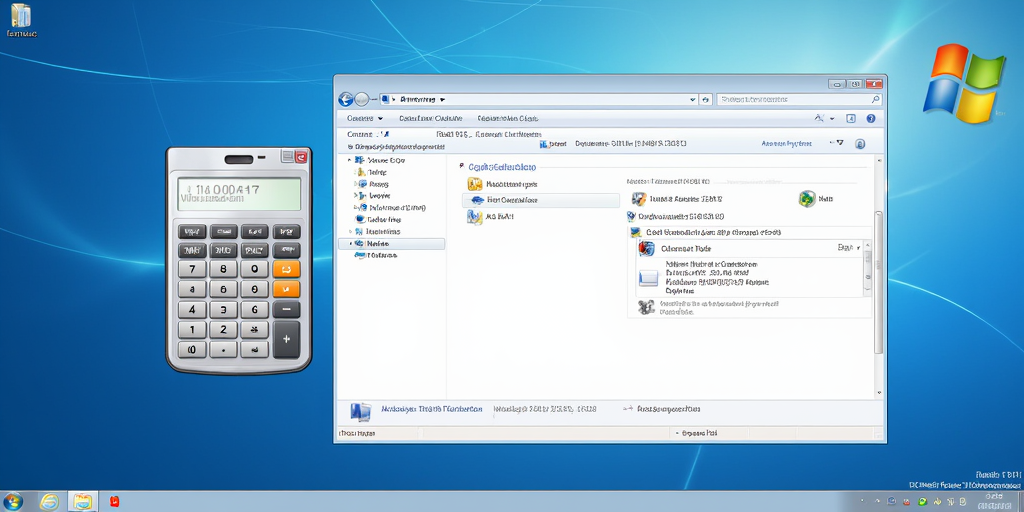Click the calculator's LCD display
Viewport: 1024px width, 512px height.
tap(239, 194)
